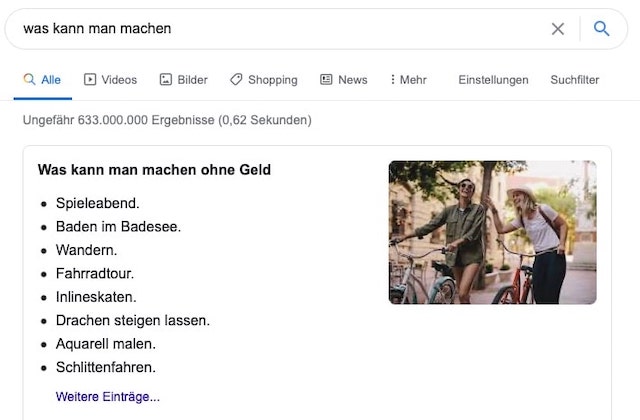The image size is (640, 420).
Task: Click the Alle magnifier icon
Action: (29, 80)
